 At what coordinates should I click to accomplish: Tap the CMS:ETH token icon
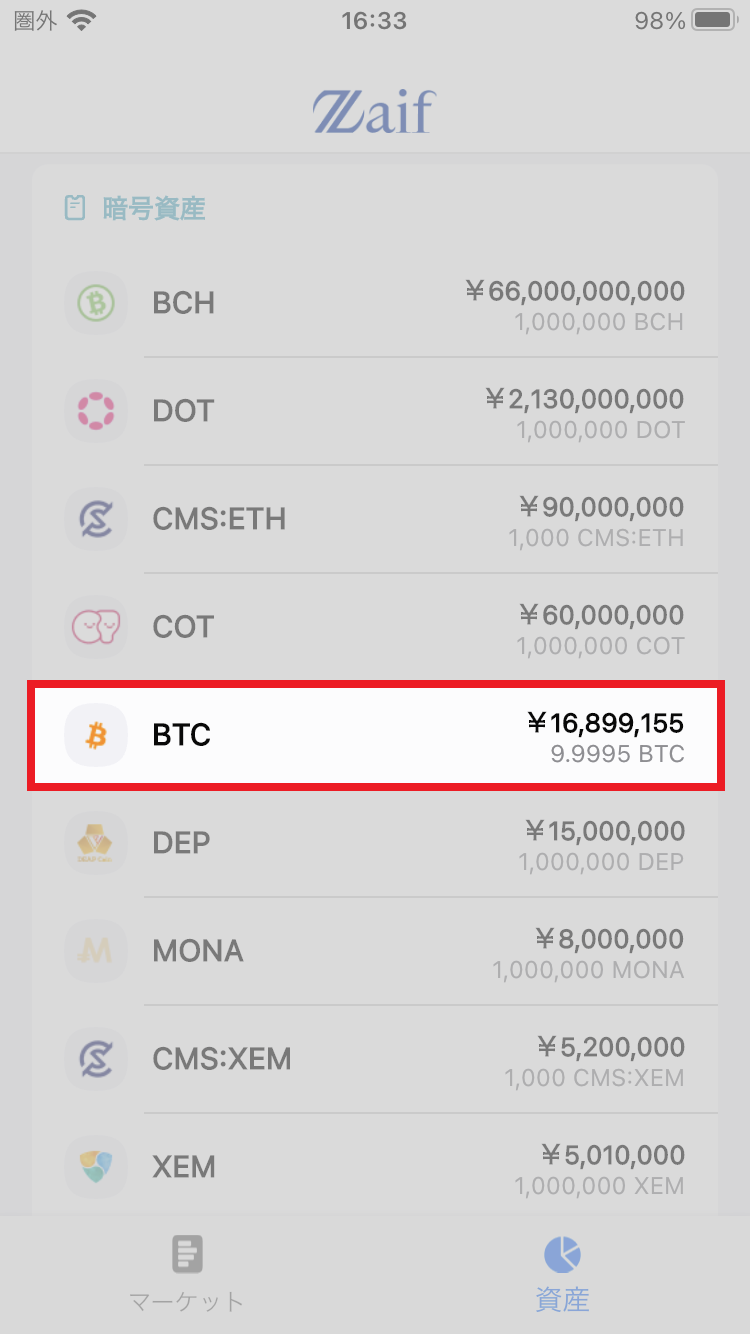tap(96, 519)
